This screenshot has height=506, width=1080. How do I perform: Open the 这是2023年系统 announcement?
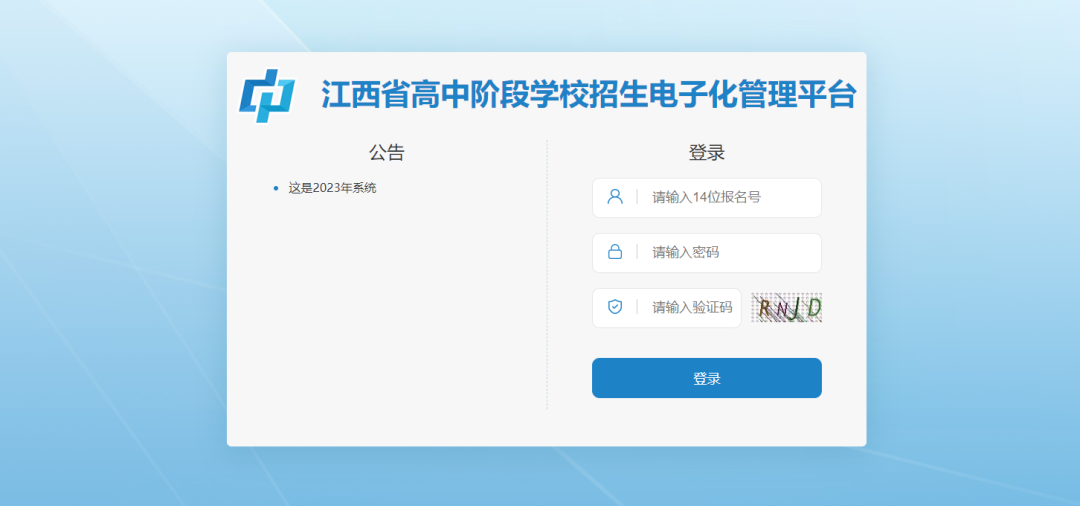point(332,188)
